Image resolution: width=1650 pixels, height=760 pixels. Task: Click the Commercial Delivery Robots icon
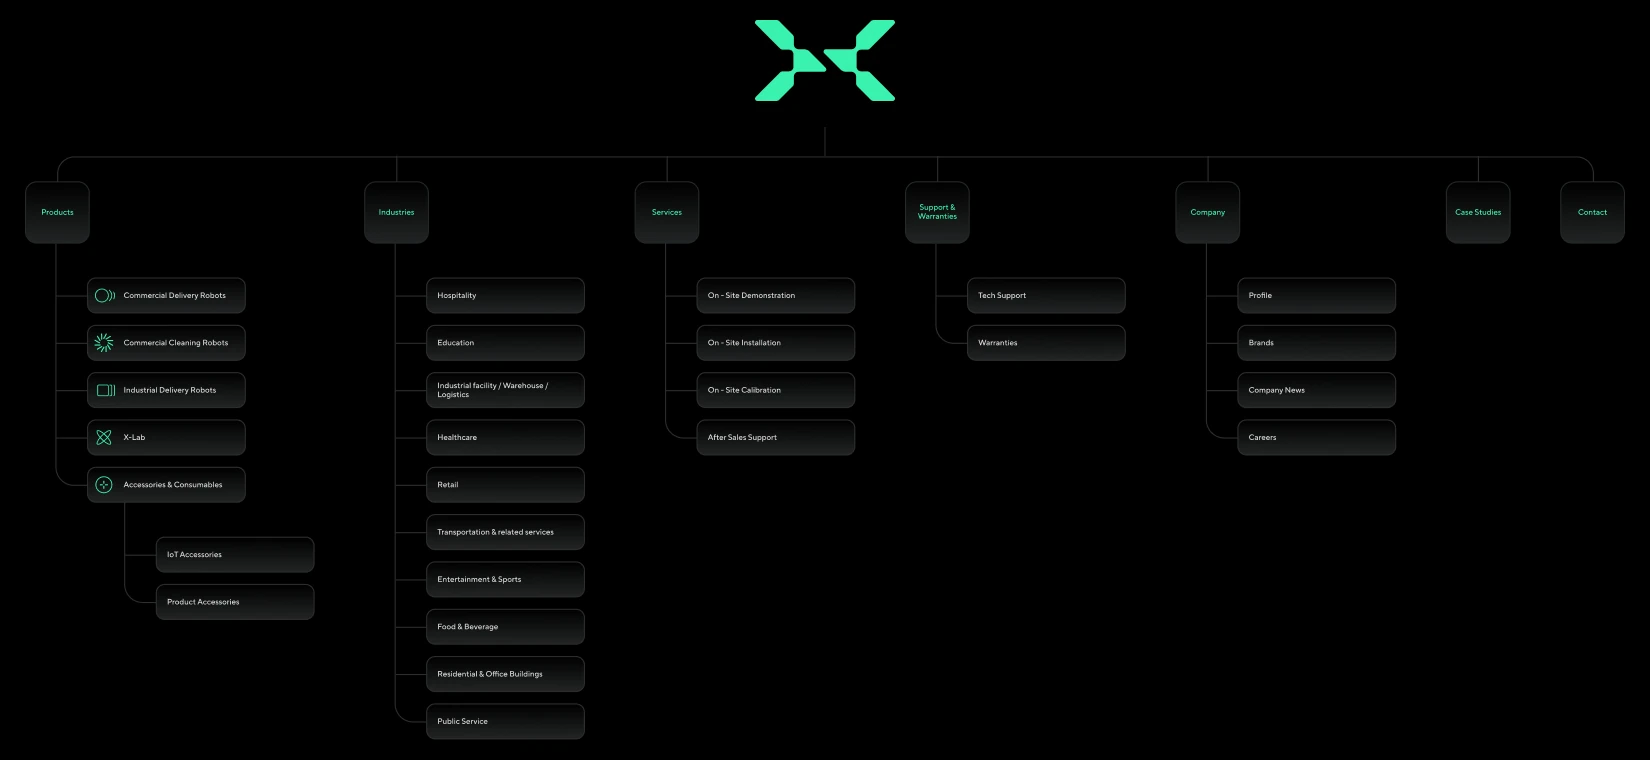point(105,296)
